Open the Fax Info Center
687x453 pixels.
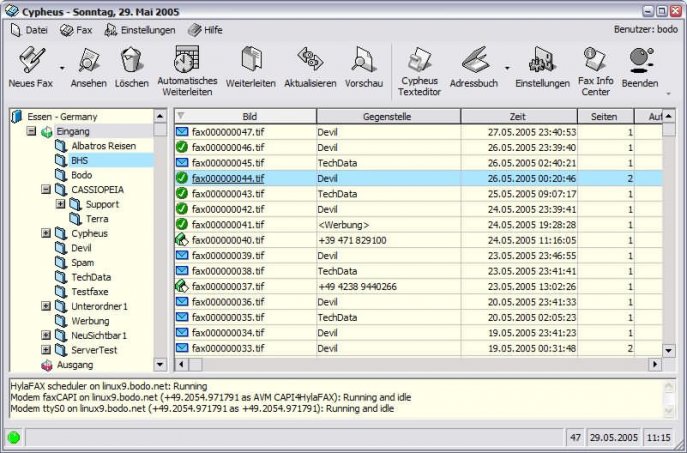click(x=595, y=59)
